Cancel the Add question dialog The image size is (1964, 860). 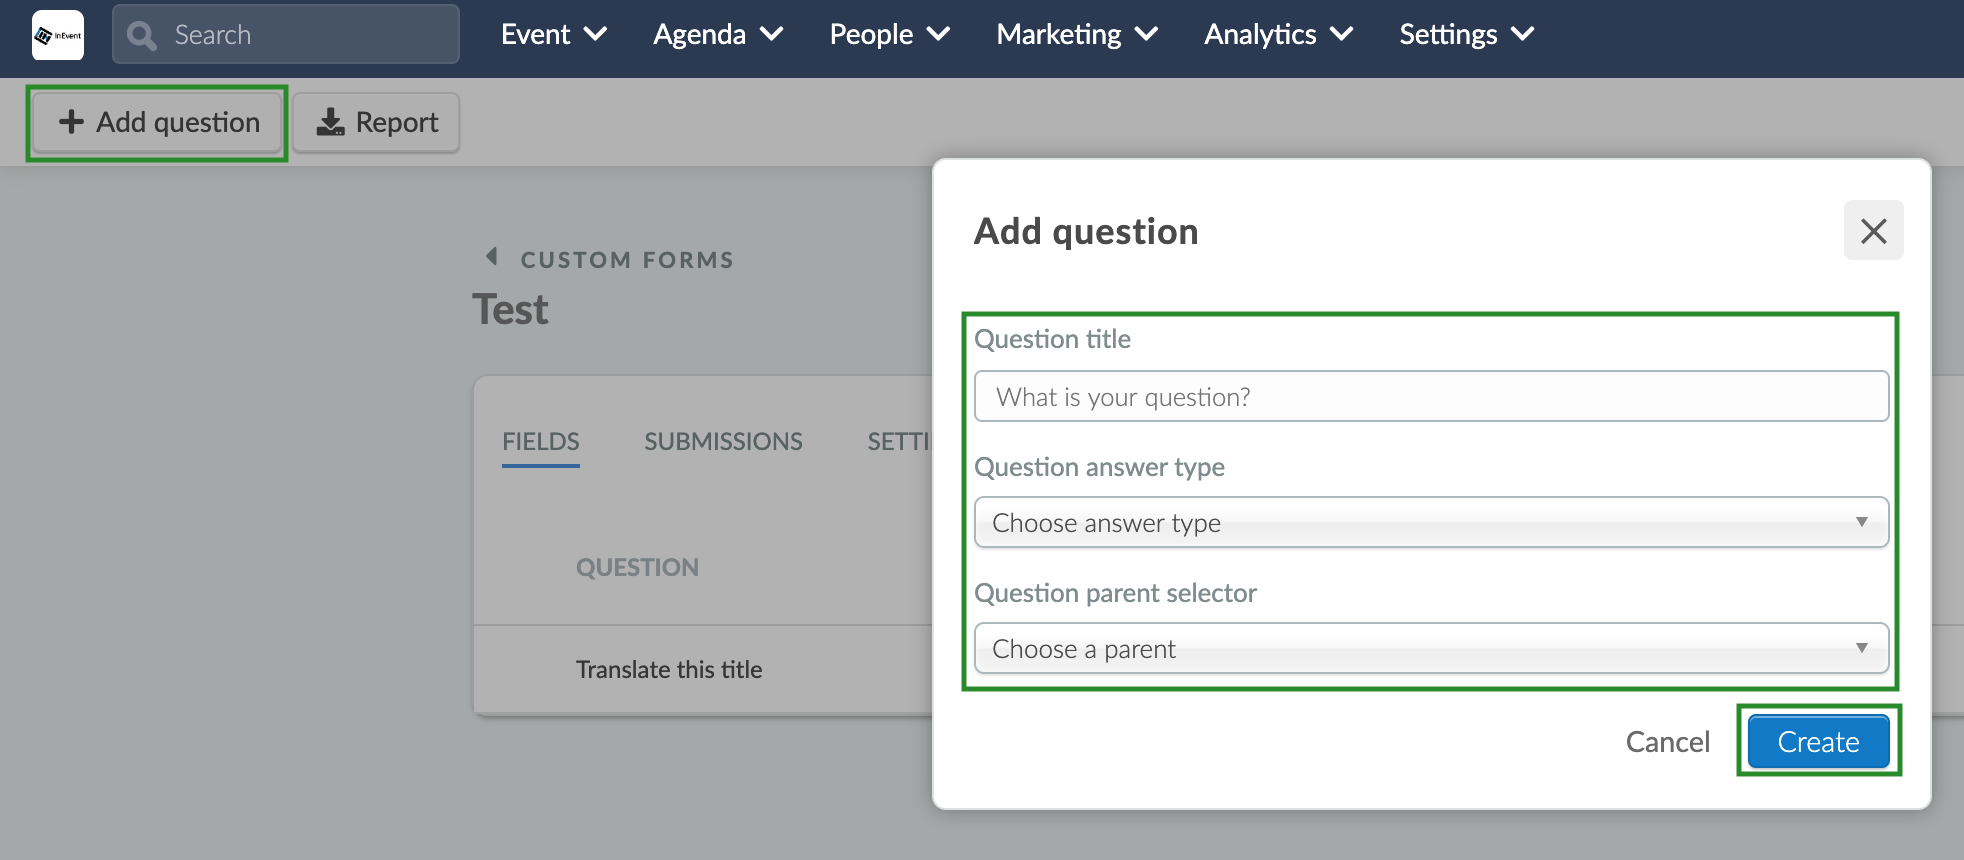click(x=1667, y=742)
